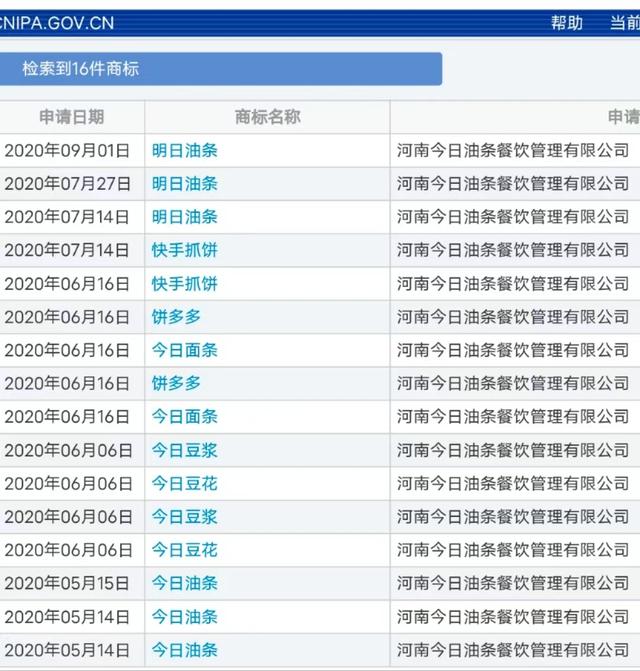Open 明日油条 trademark filed 2020年09月01日
The image size is (640, 671).
pos(185,151)
